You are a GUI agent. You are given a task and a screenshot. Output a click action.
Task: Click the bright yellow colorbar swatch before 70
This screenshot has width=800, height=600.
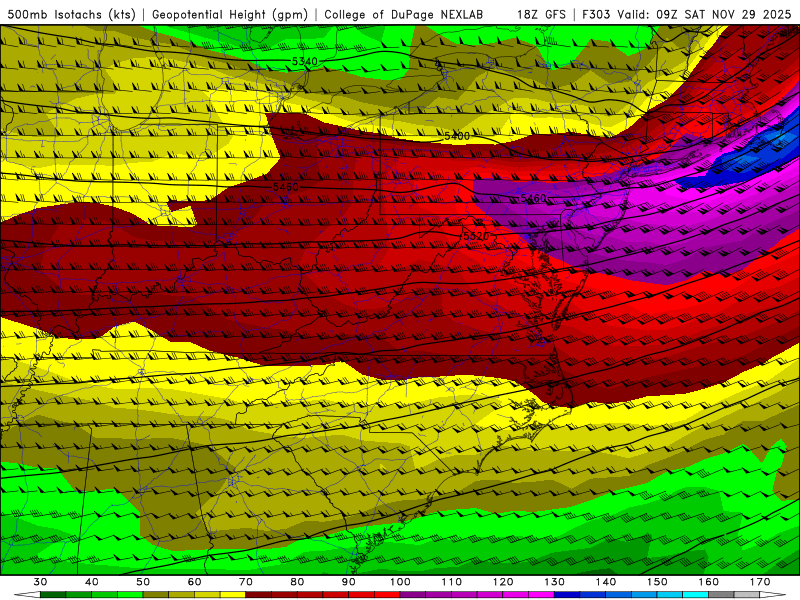tap(233, 595)
